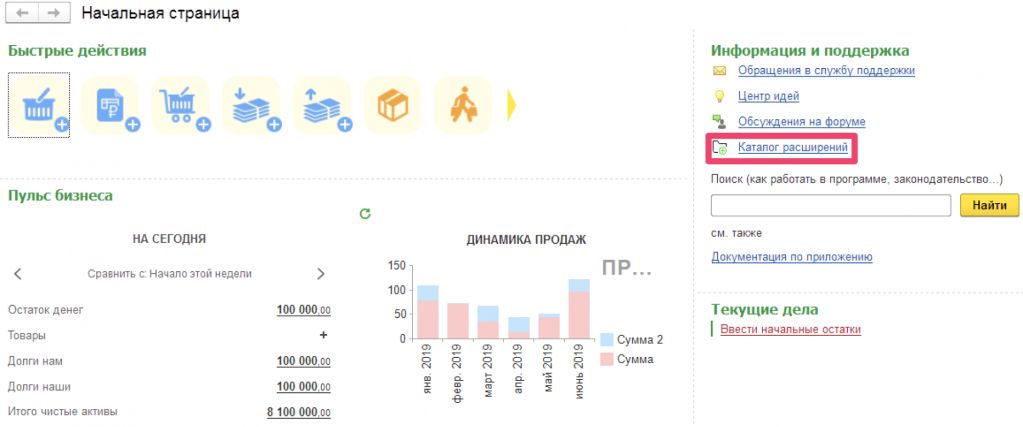The height and width of the screenshot is (427, 1023).
Task: Click the truncated ПР... widget heading
Action: click(626, 268)
